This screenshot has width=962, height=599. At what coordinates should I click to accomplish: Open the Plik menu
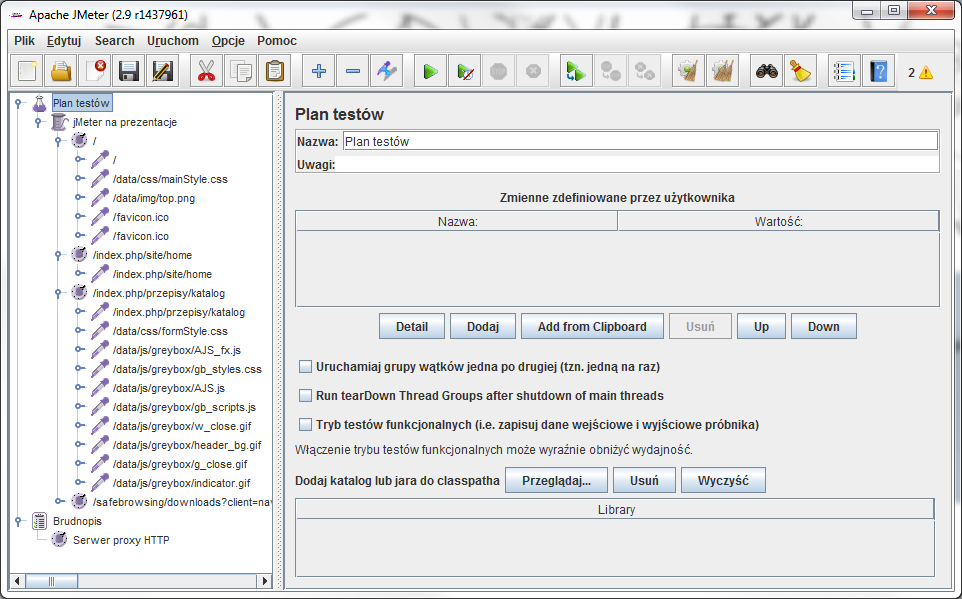25,41
